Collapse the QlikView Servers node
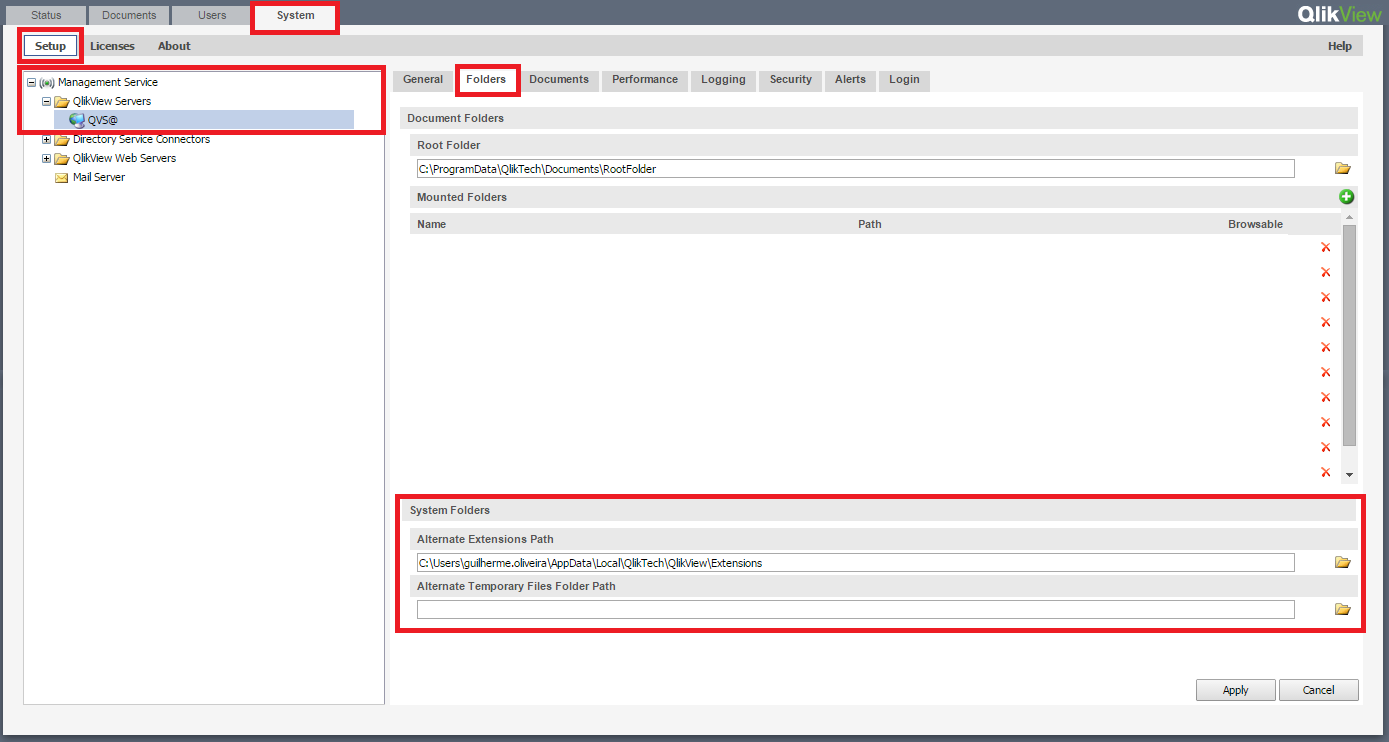The image size is (1389, 742). 46,102
